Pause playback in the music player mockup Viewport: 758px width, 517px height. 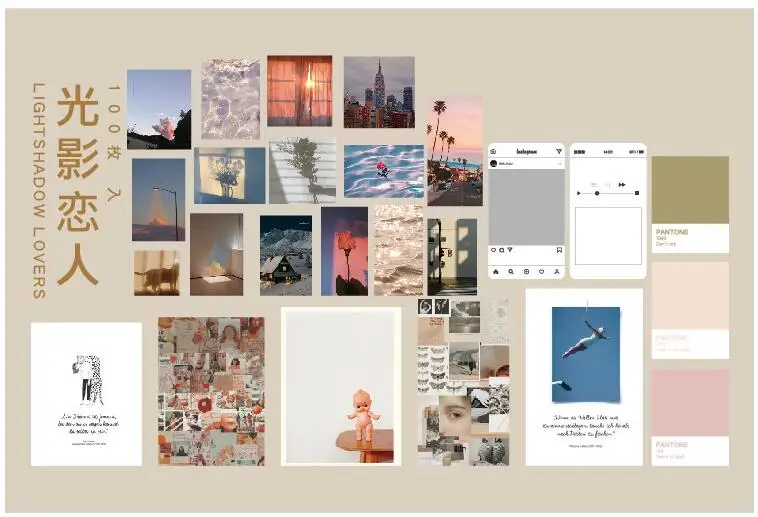pos(608,185)
